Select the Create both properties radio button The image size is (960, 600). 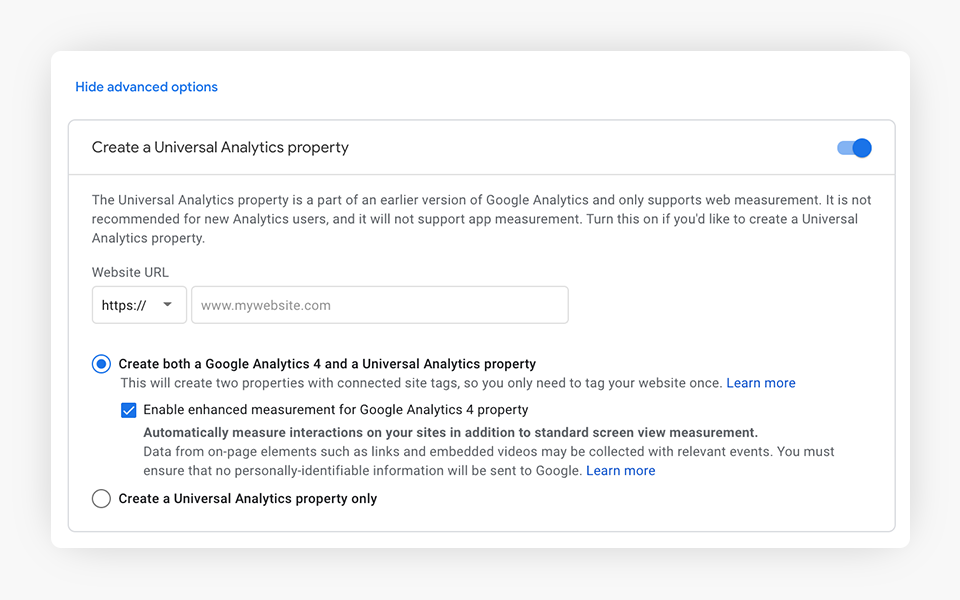(101, 364)
